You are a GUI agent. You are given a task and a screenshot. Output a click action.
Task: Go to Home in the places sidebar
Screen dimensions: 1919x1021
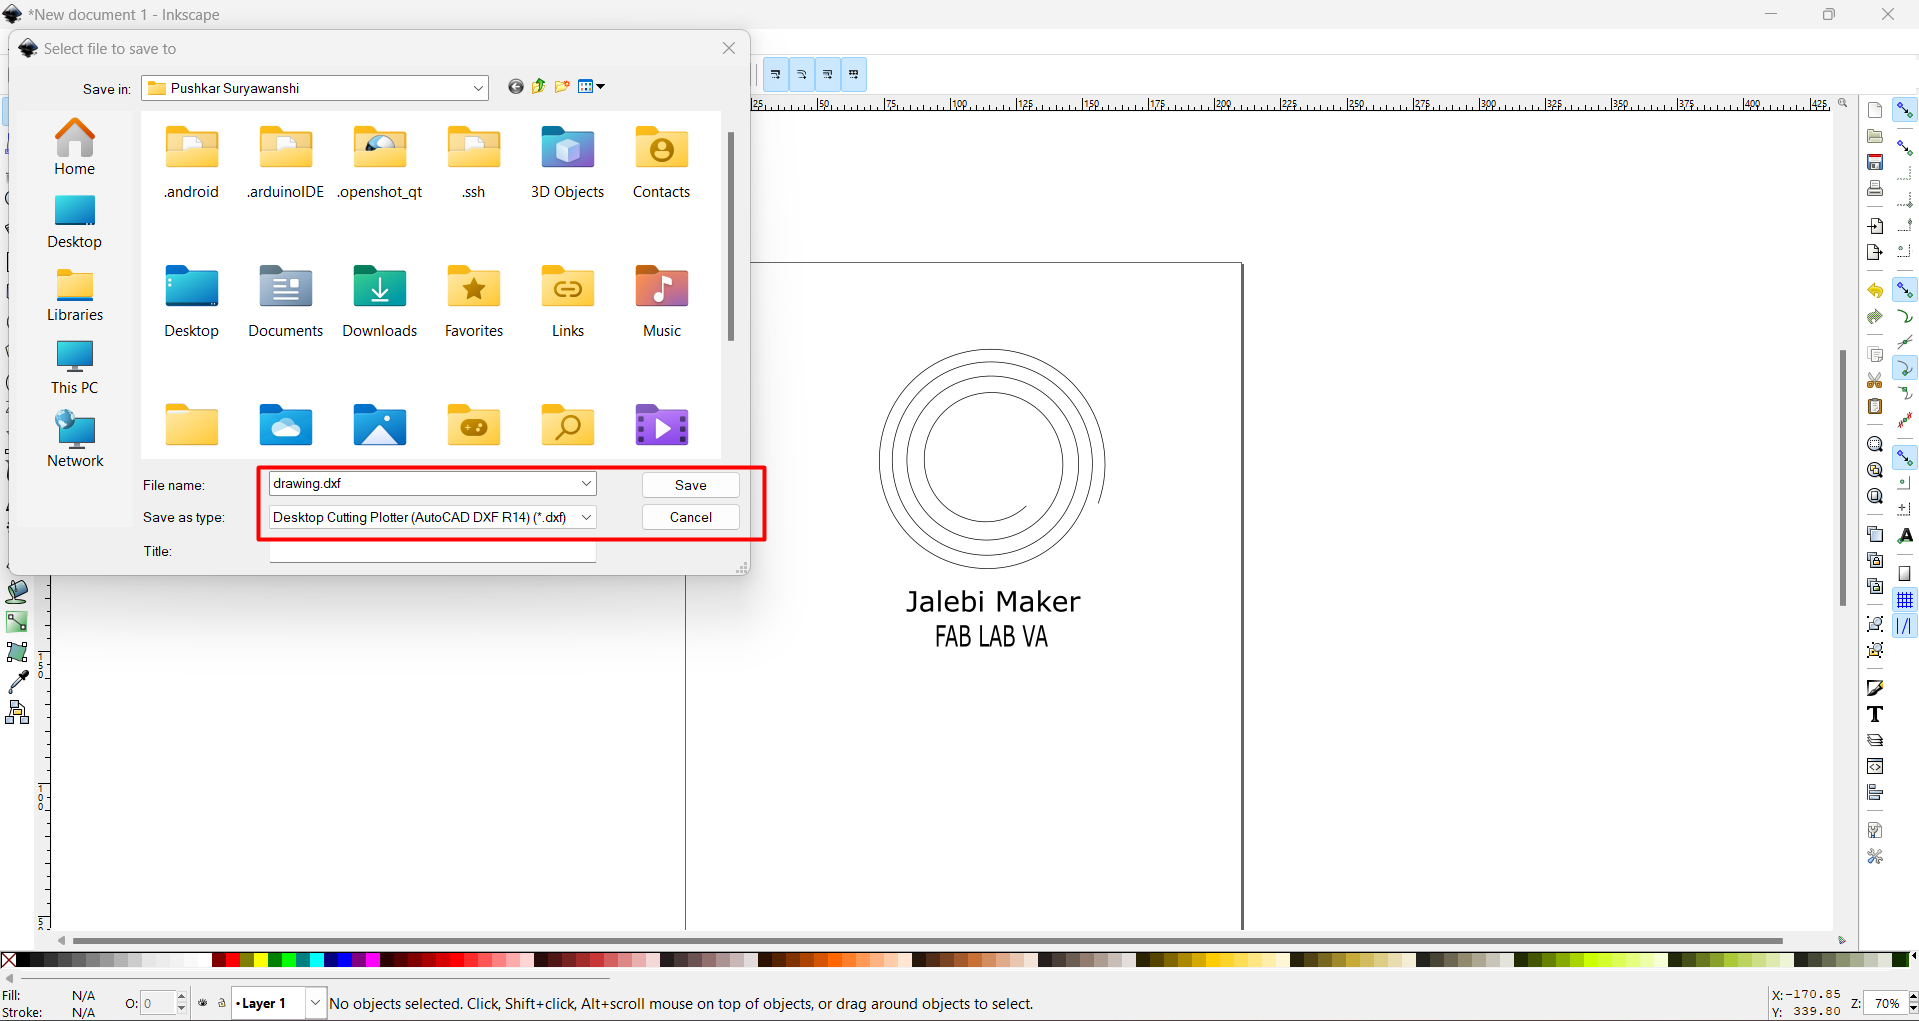[x=75, y=147]
